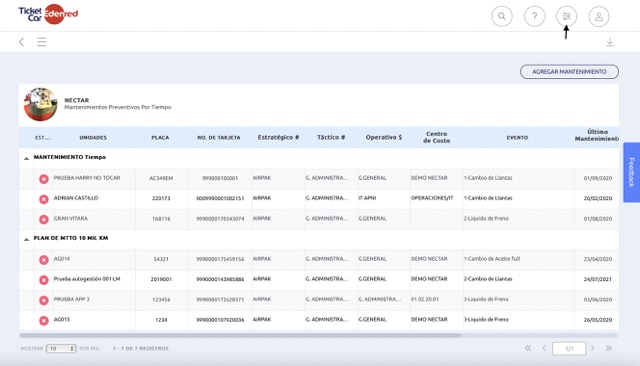640x366 pixels.
Task: Select unit name Prueba autogestión 001 LM
Action: pyautogui.click(x=87, y=279)
